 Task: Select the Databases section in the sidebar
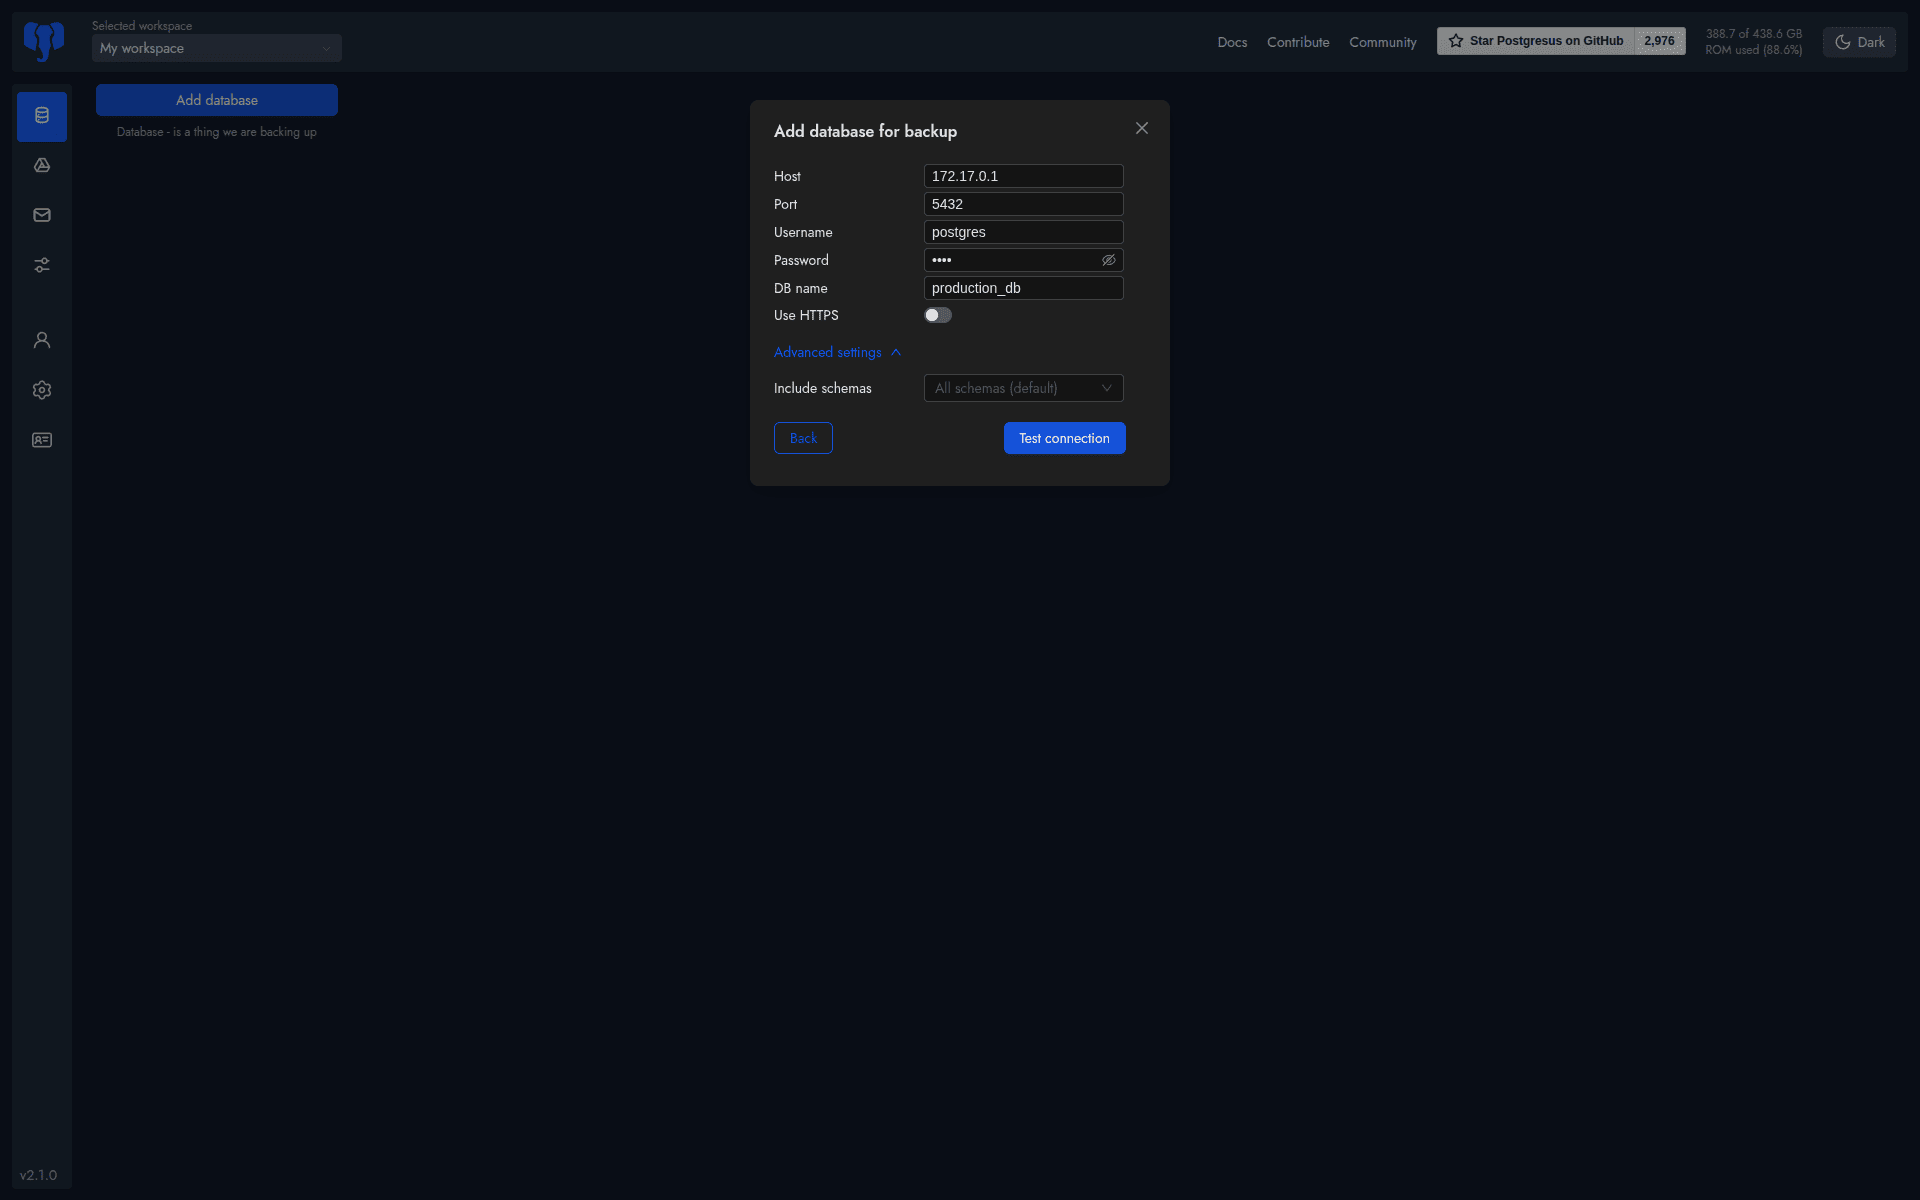point(41,116)
